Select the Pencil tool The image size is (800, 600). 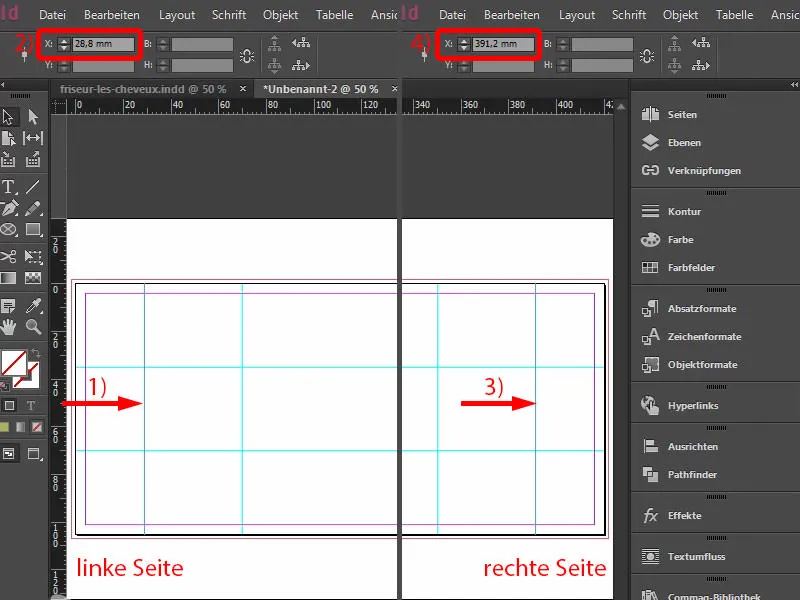pos(33,208)
